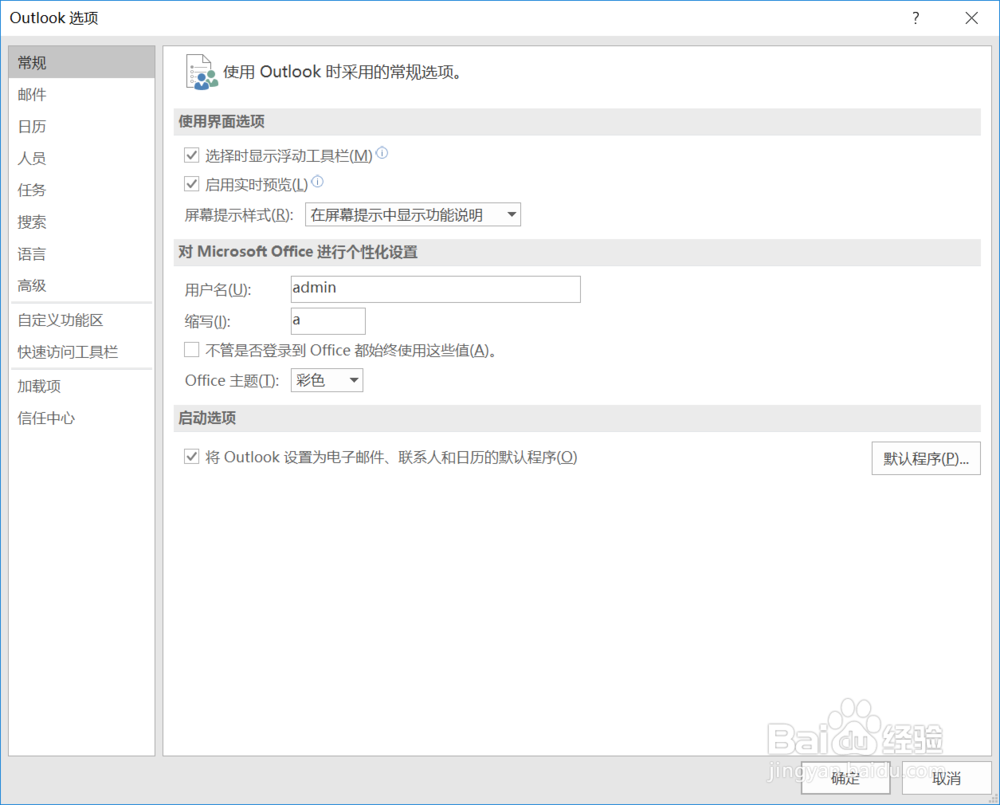
Task: Open the Office 主题 dropdown
Action: click(x=327, y=380)
